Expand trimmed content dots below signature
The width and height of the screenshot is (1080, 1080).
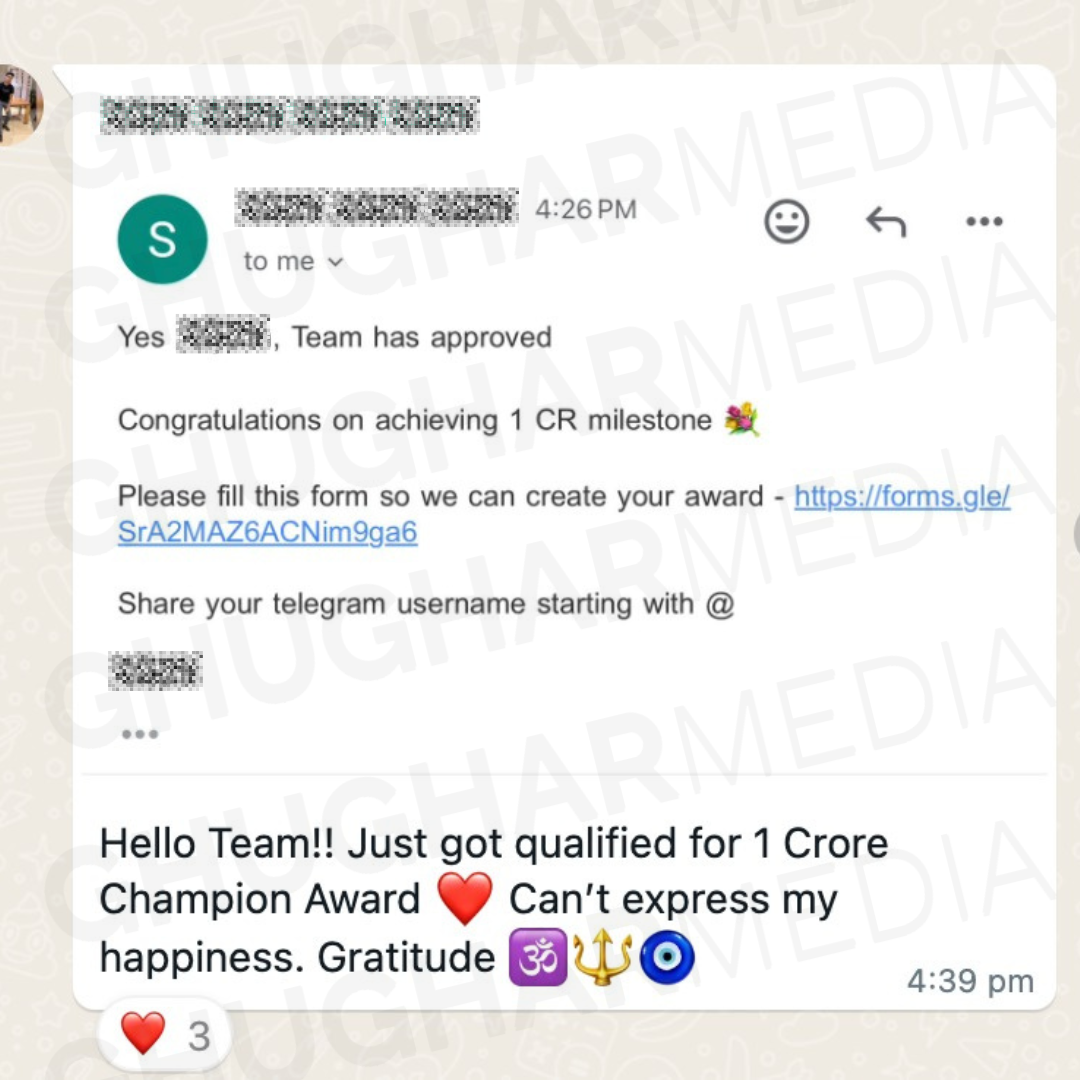[x=140, y=734]
